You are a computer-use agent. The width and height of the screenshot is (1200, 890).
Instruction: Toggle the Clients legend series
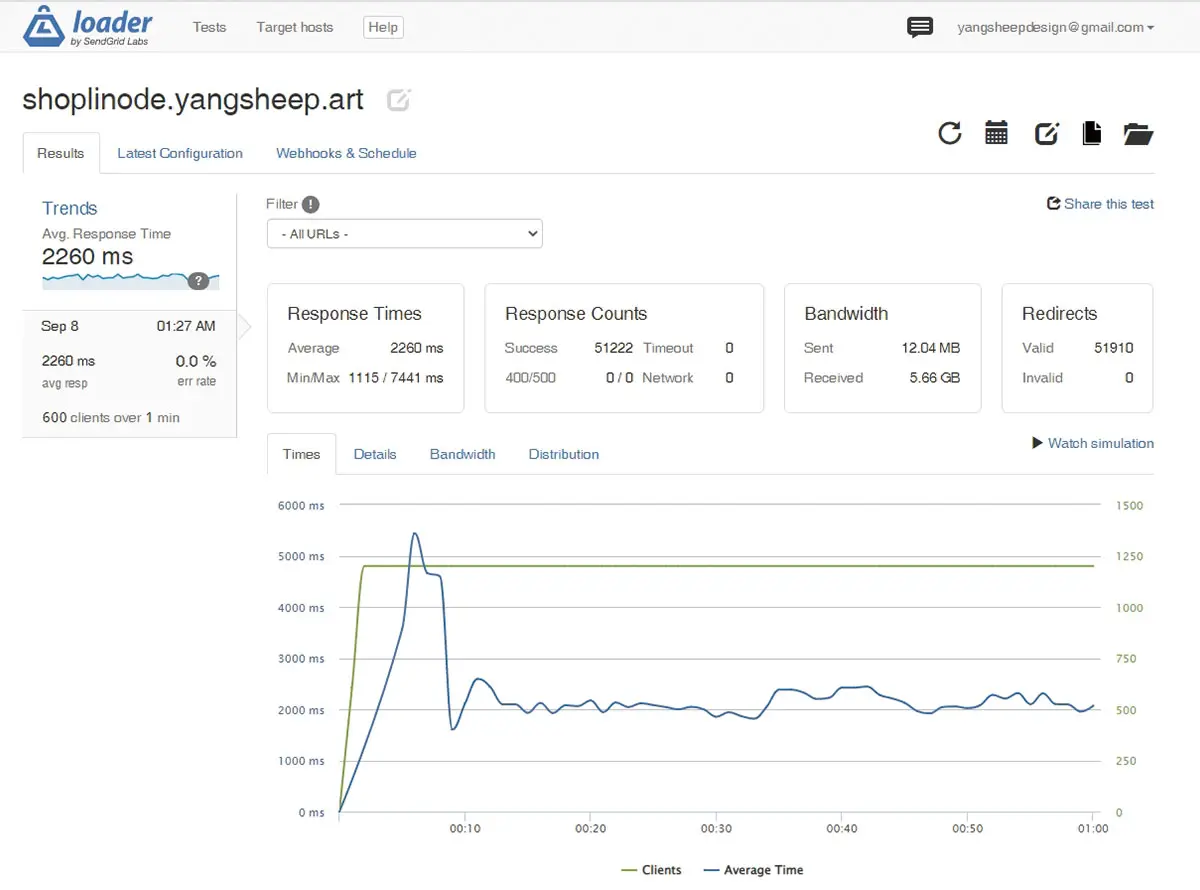[x=651, y=870]
